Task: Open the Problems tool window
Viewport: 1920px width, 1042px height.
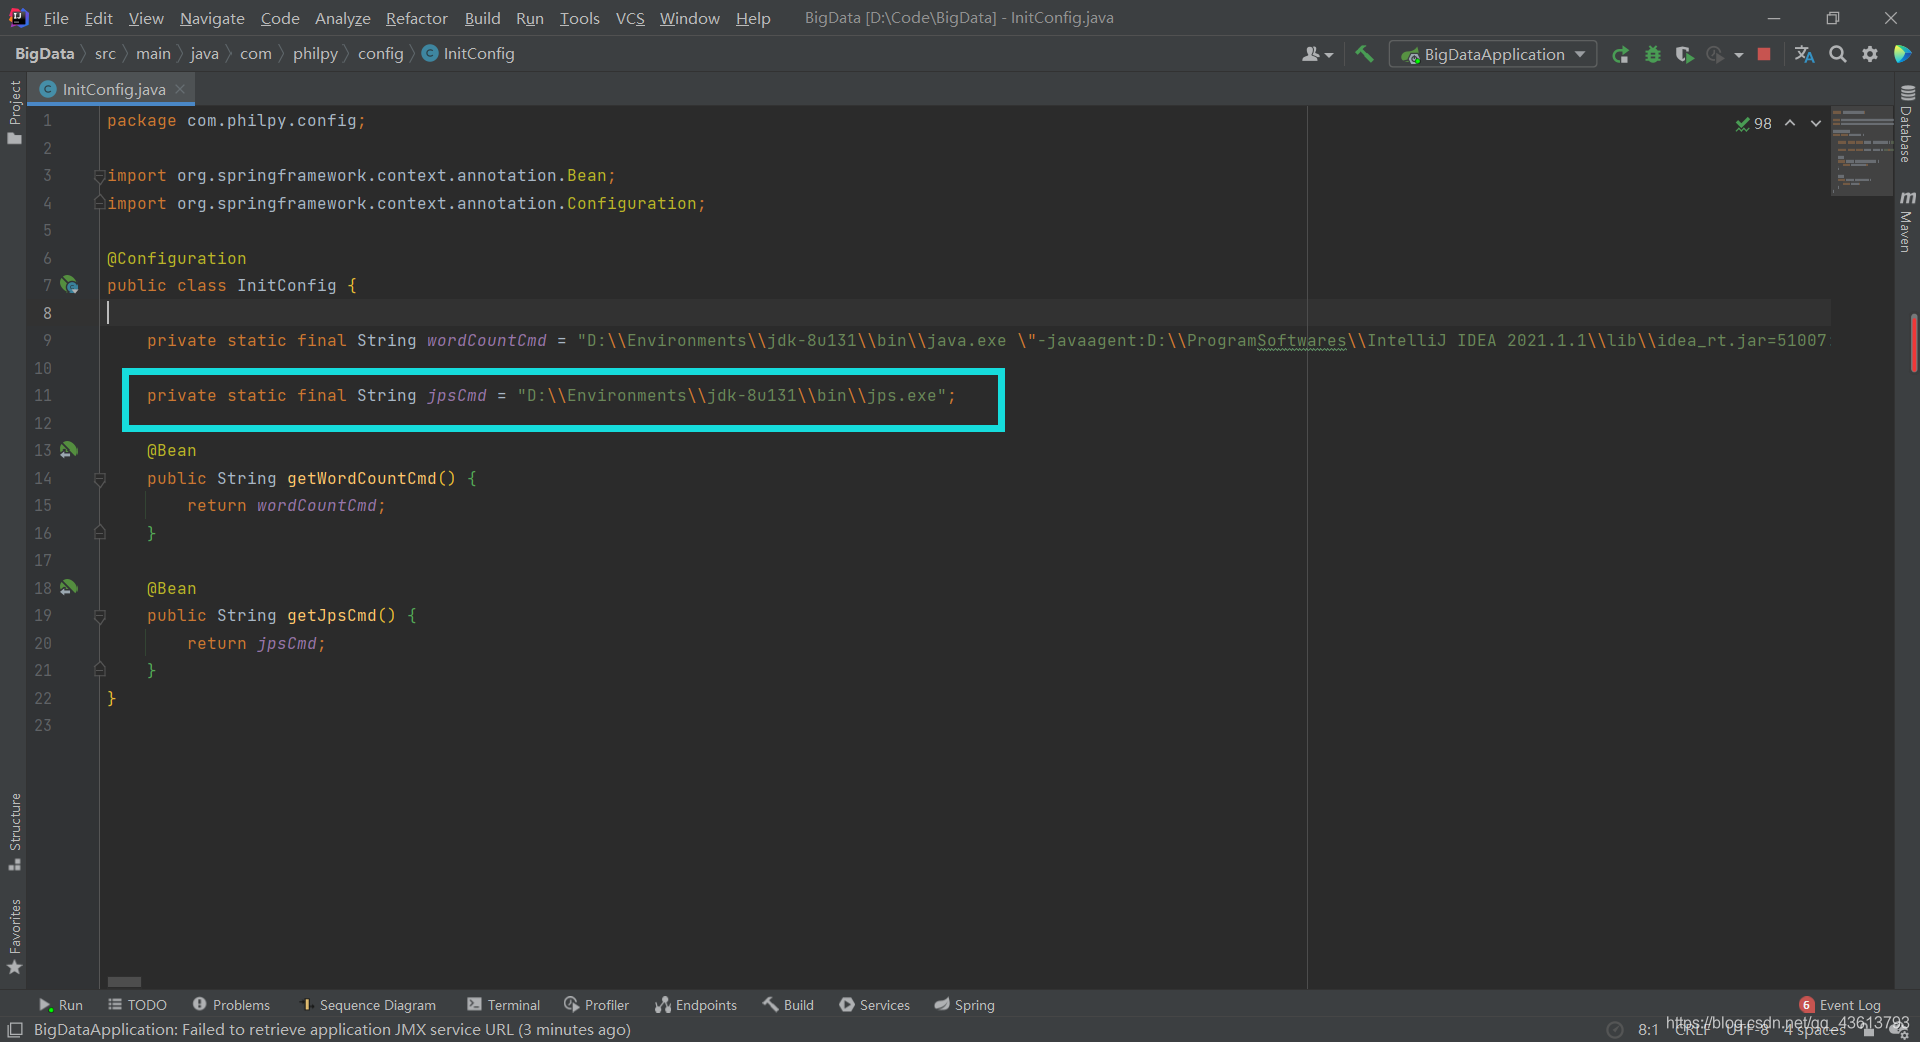Action: [231, 1005]
